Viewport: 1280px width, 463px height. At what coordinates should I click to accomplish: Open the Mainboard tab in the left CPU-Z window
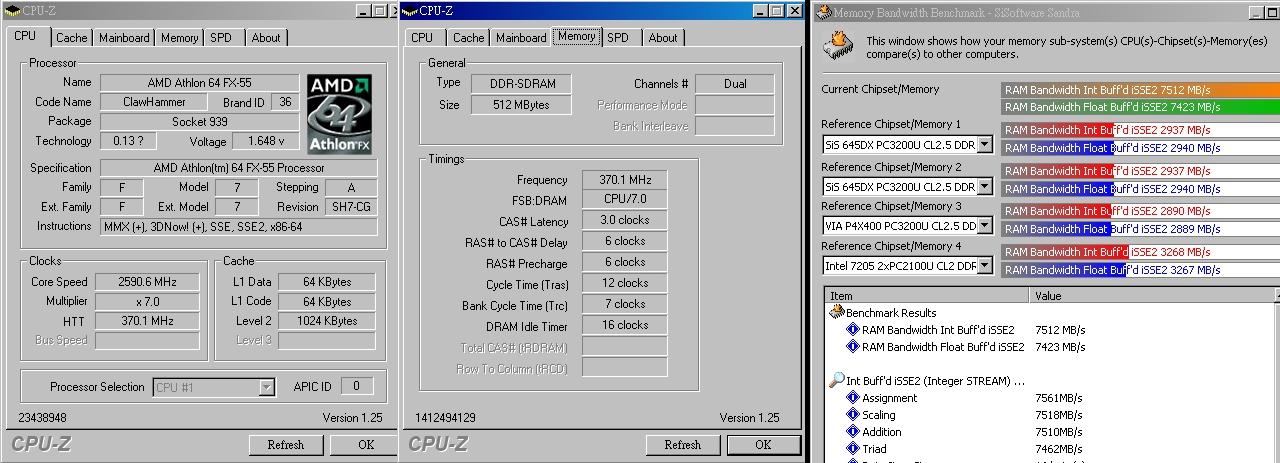click(124, 38)
